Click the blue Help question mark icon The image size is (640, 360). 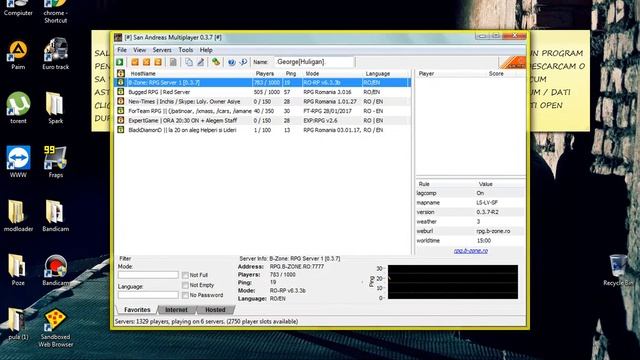pos(231,62)
